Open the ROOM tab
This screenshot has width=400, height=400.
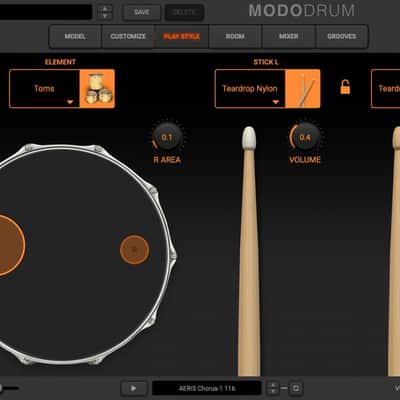(x=235, y=36)
